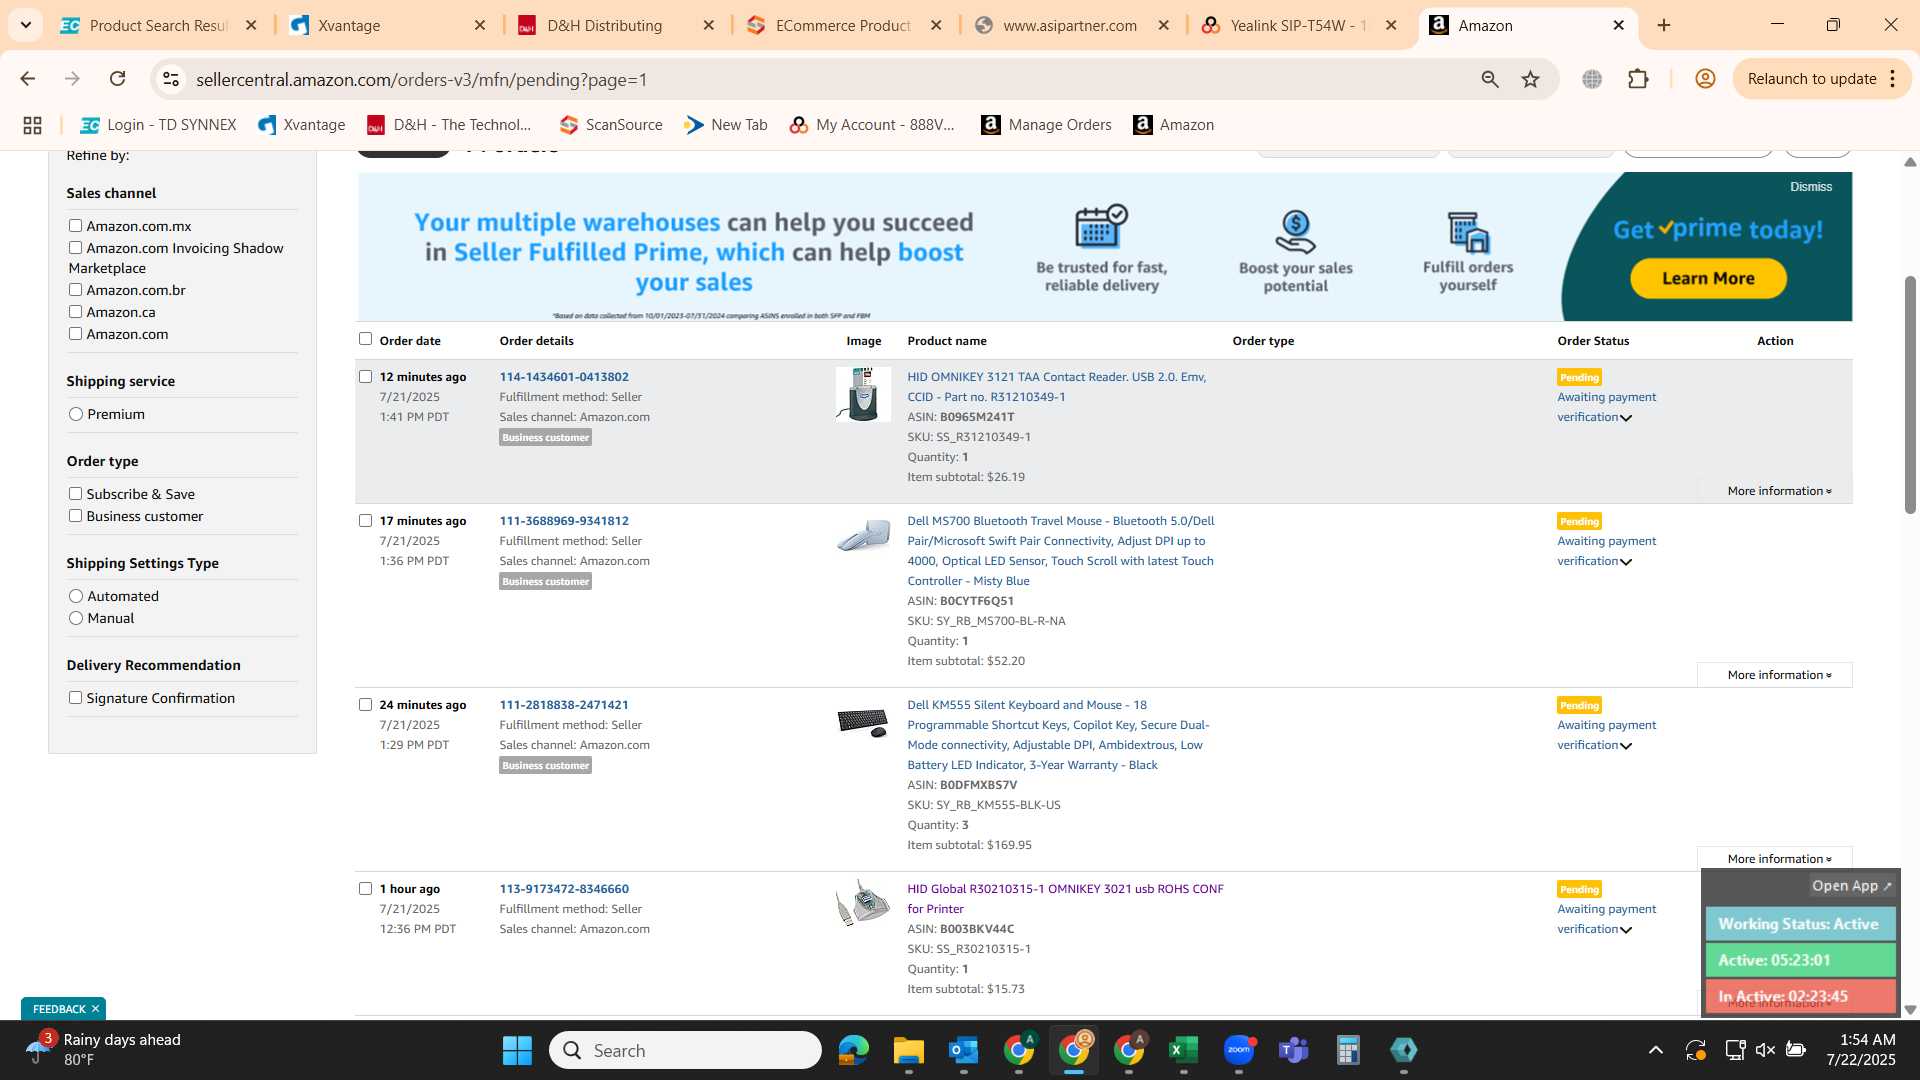Switch to Product Search Results tab

tap(158, 25)
